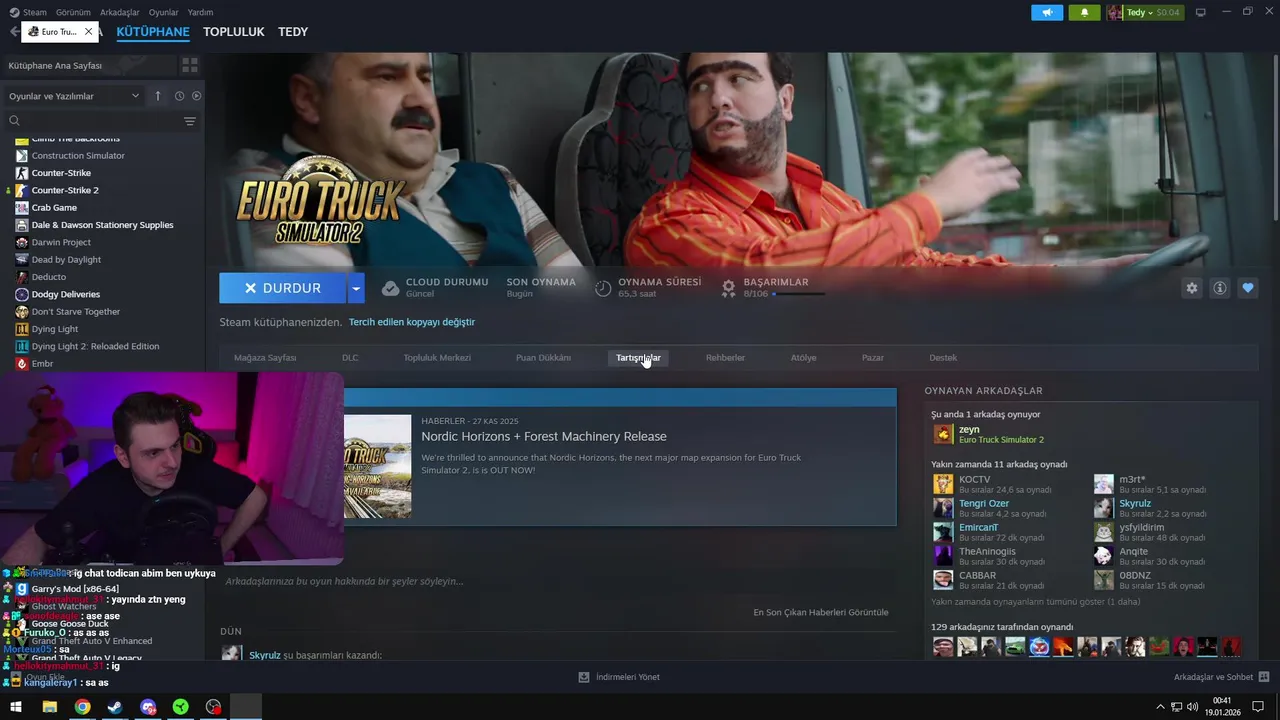Go to the TOPLULUK section
1280x720 pixels.
click(x=234, y=32)
